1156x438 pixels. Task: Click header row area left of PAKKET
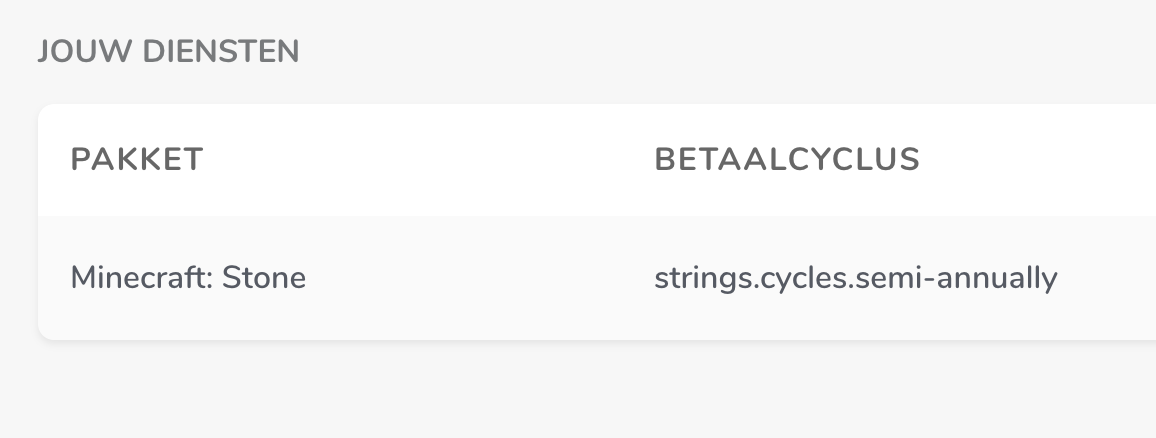tap(54, 160)
